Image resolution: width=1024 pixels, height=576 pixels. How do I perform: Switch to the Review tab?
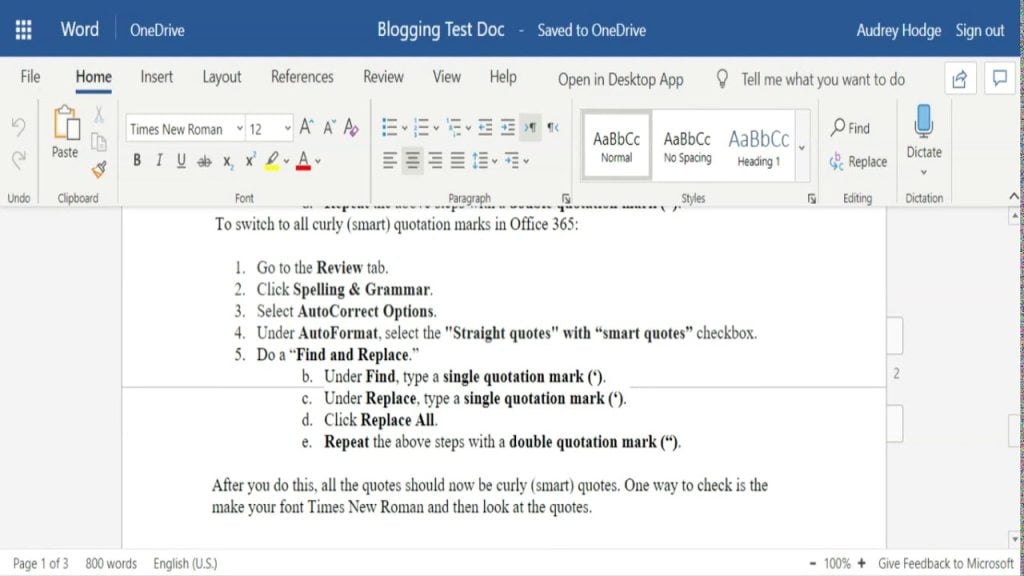click(x=383, y=77)
